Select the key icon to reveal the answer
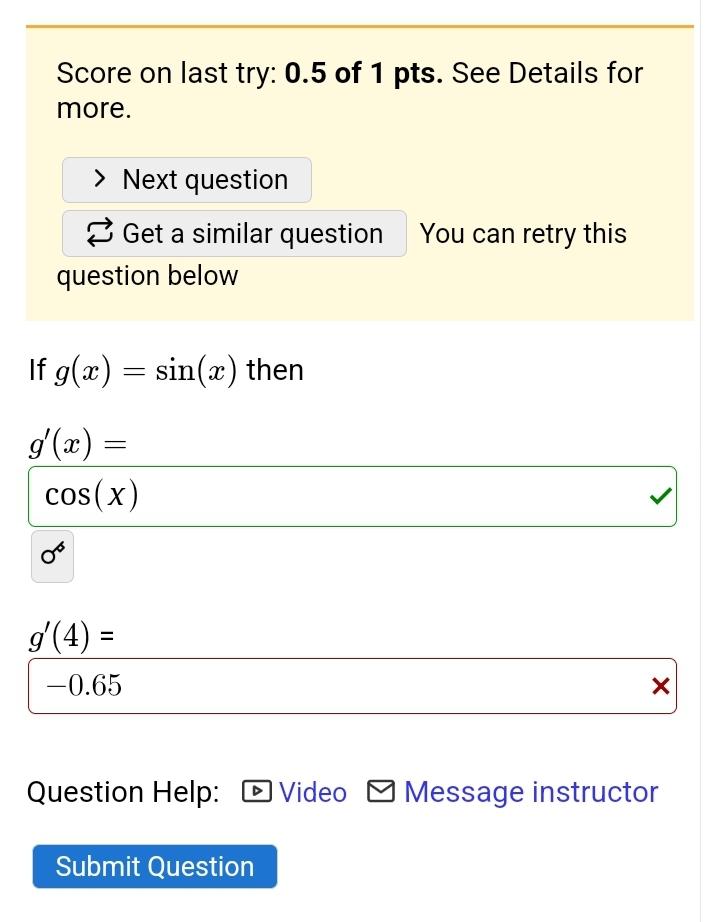The height and width of the screenshot is (922, 719). [x=51, y=556]
